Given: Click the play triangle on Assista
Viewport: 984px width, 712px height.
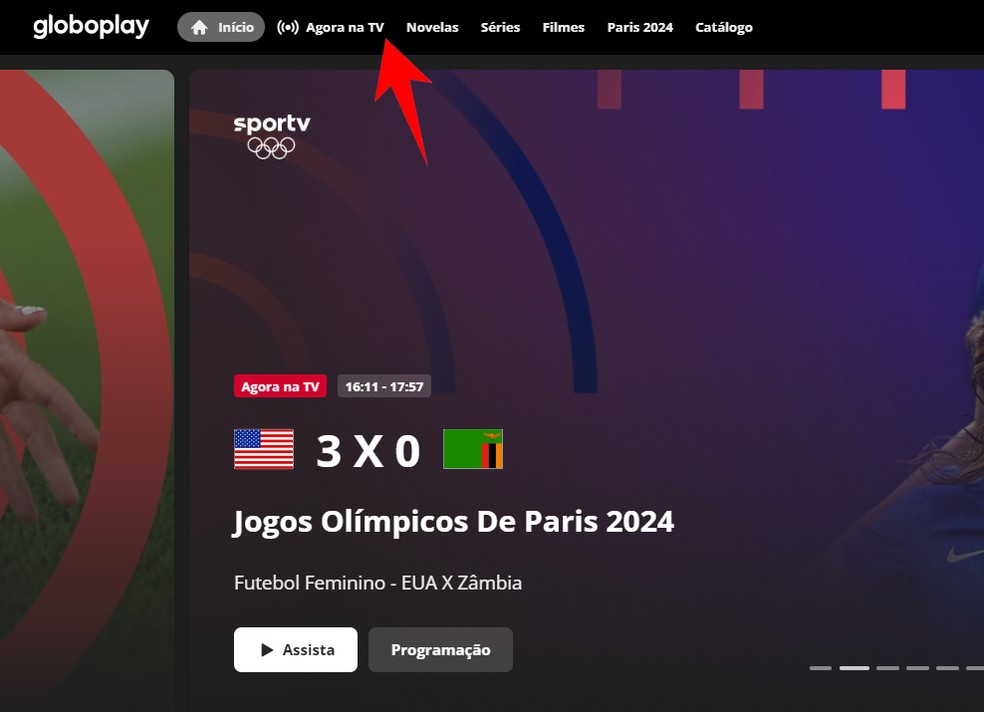Looking at the screenshot, I should 267,650.
